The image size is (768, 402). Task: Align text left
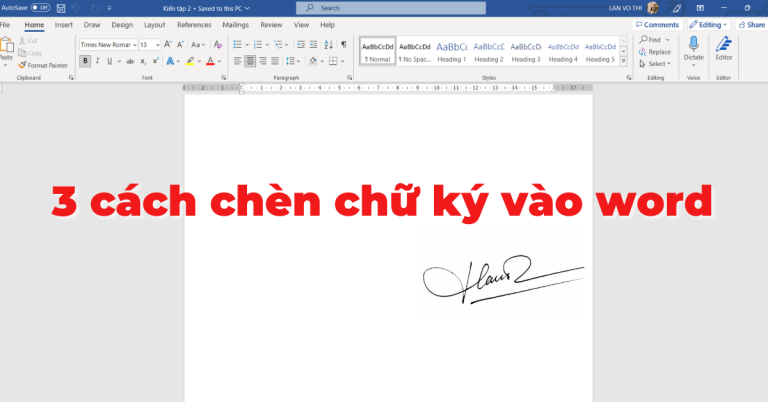pyautogui.click(x=238, y=61)
